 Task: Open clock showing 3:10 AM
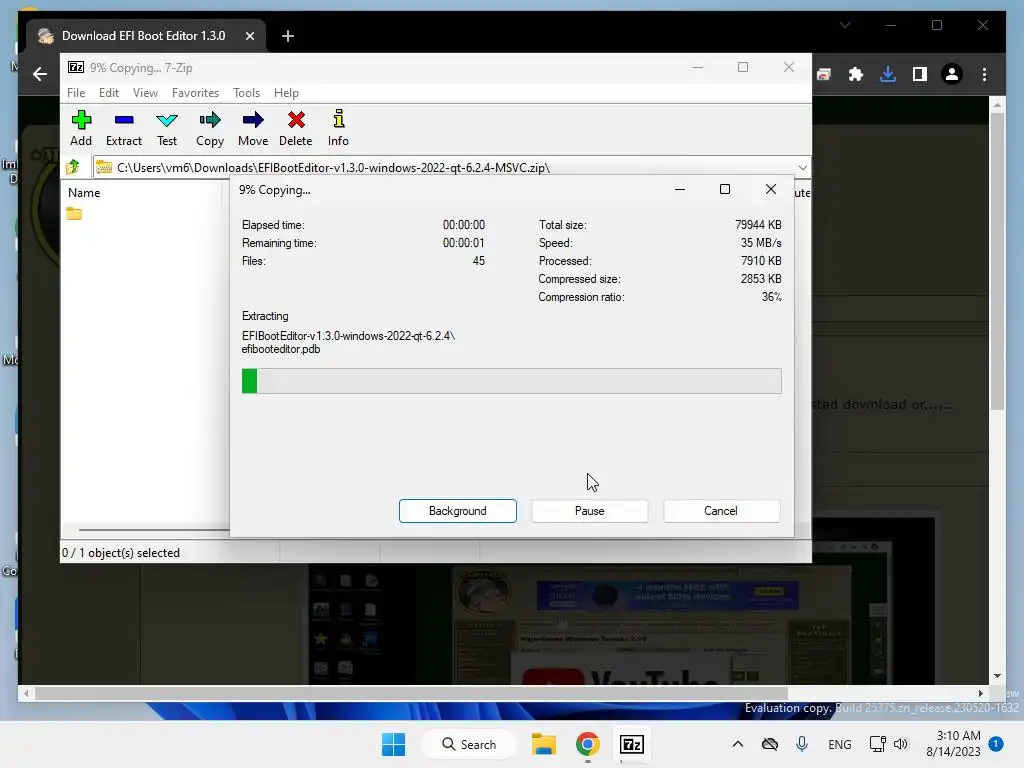pyautogui.click(x=953, y=743)
